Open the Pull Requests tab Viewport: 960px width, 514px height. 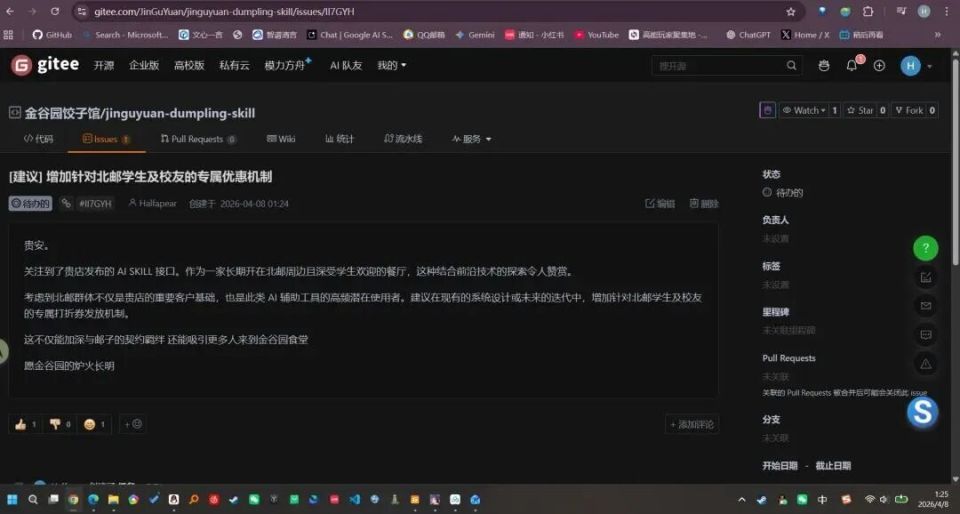[198, 139]
